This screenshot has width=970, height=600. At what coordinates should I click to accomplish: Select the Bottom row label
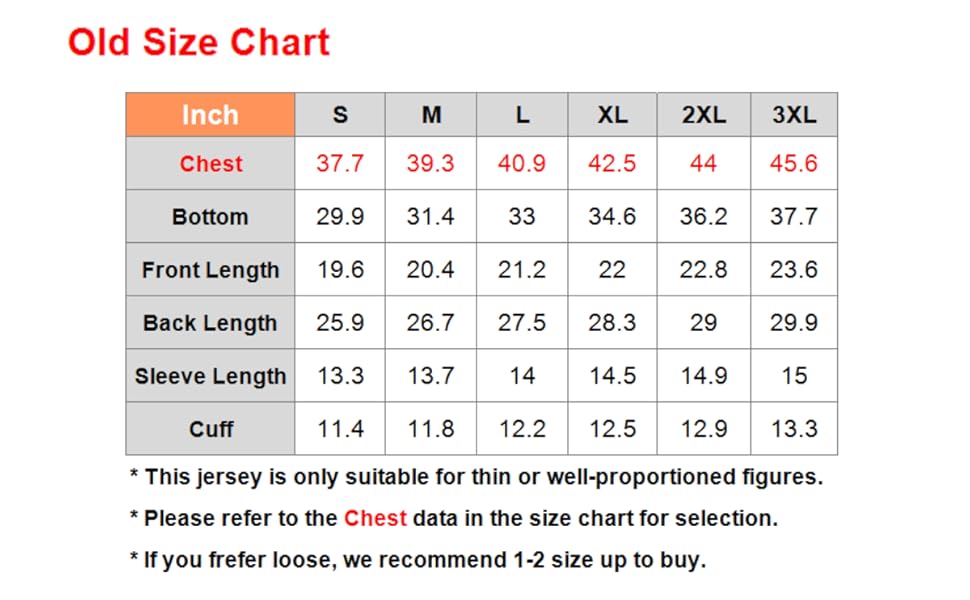(x=210, y=217)
